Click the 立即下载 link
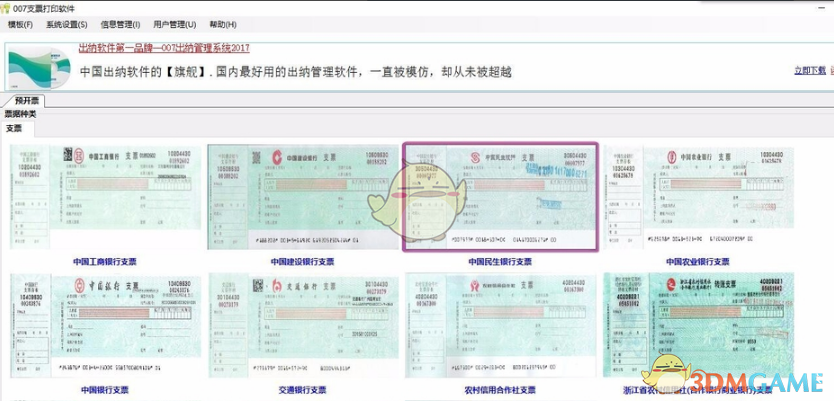Image resolution: width=834 pixels, height=401 pixels. click(x=810, y=70)
